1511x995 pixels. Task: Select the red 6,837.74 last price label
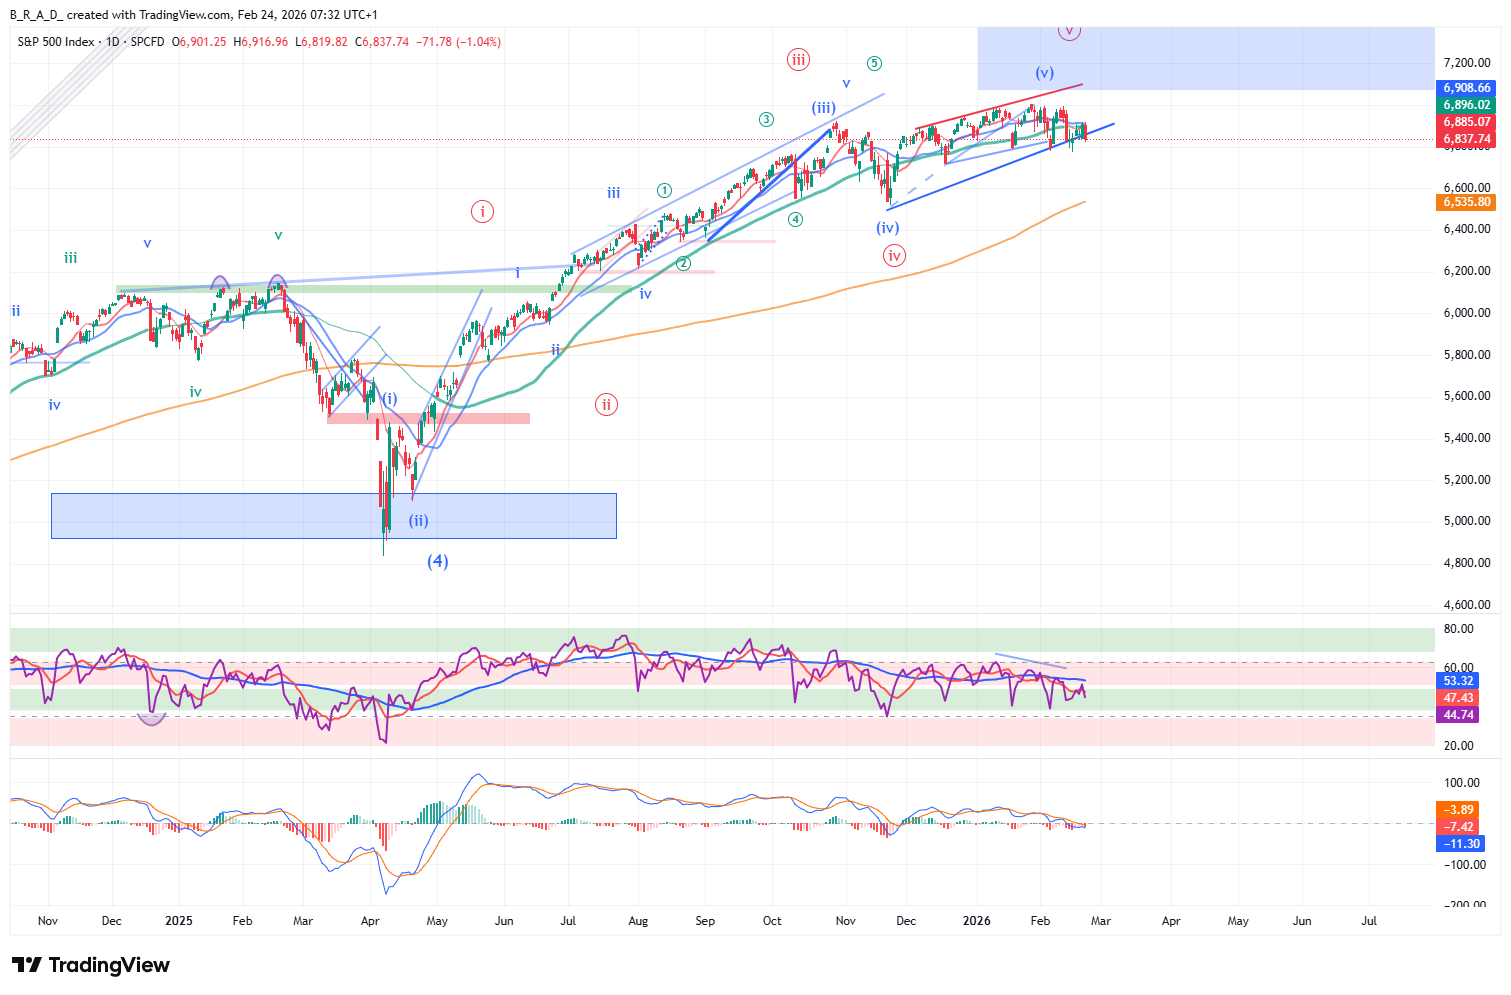(x=1466, y=139)
